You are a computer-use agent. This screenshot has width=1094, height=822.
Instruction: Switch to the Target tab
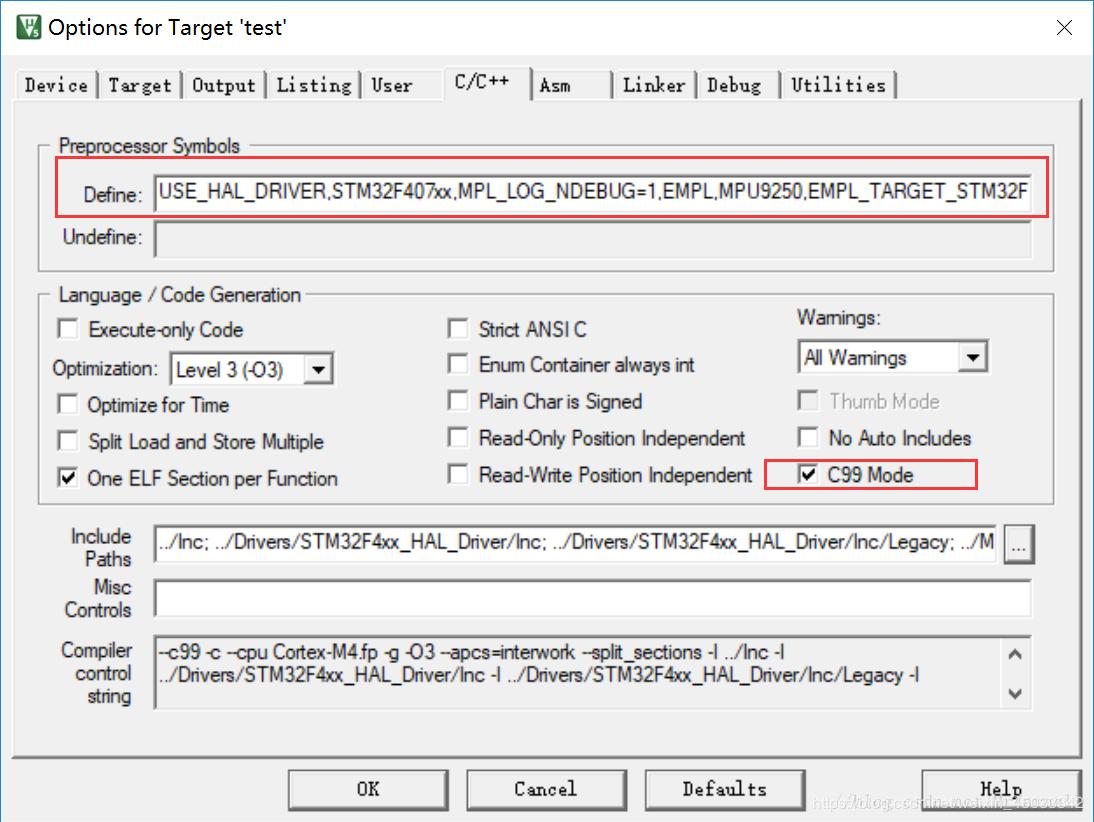coord(140,85)
